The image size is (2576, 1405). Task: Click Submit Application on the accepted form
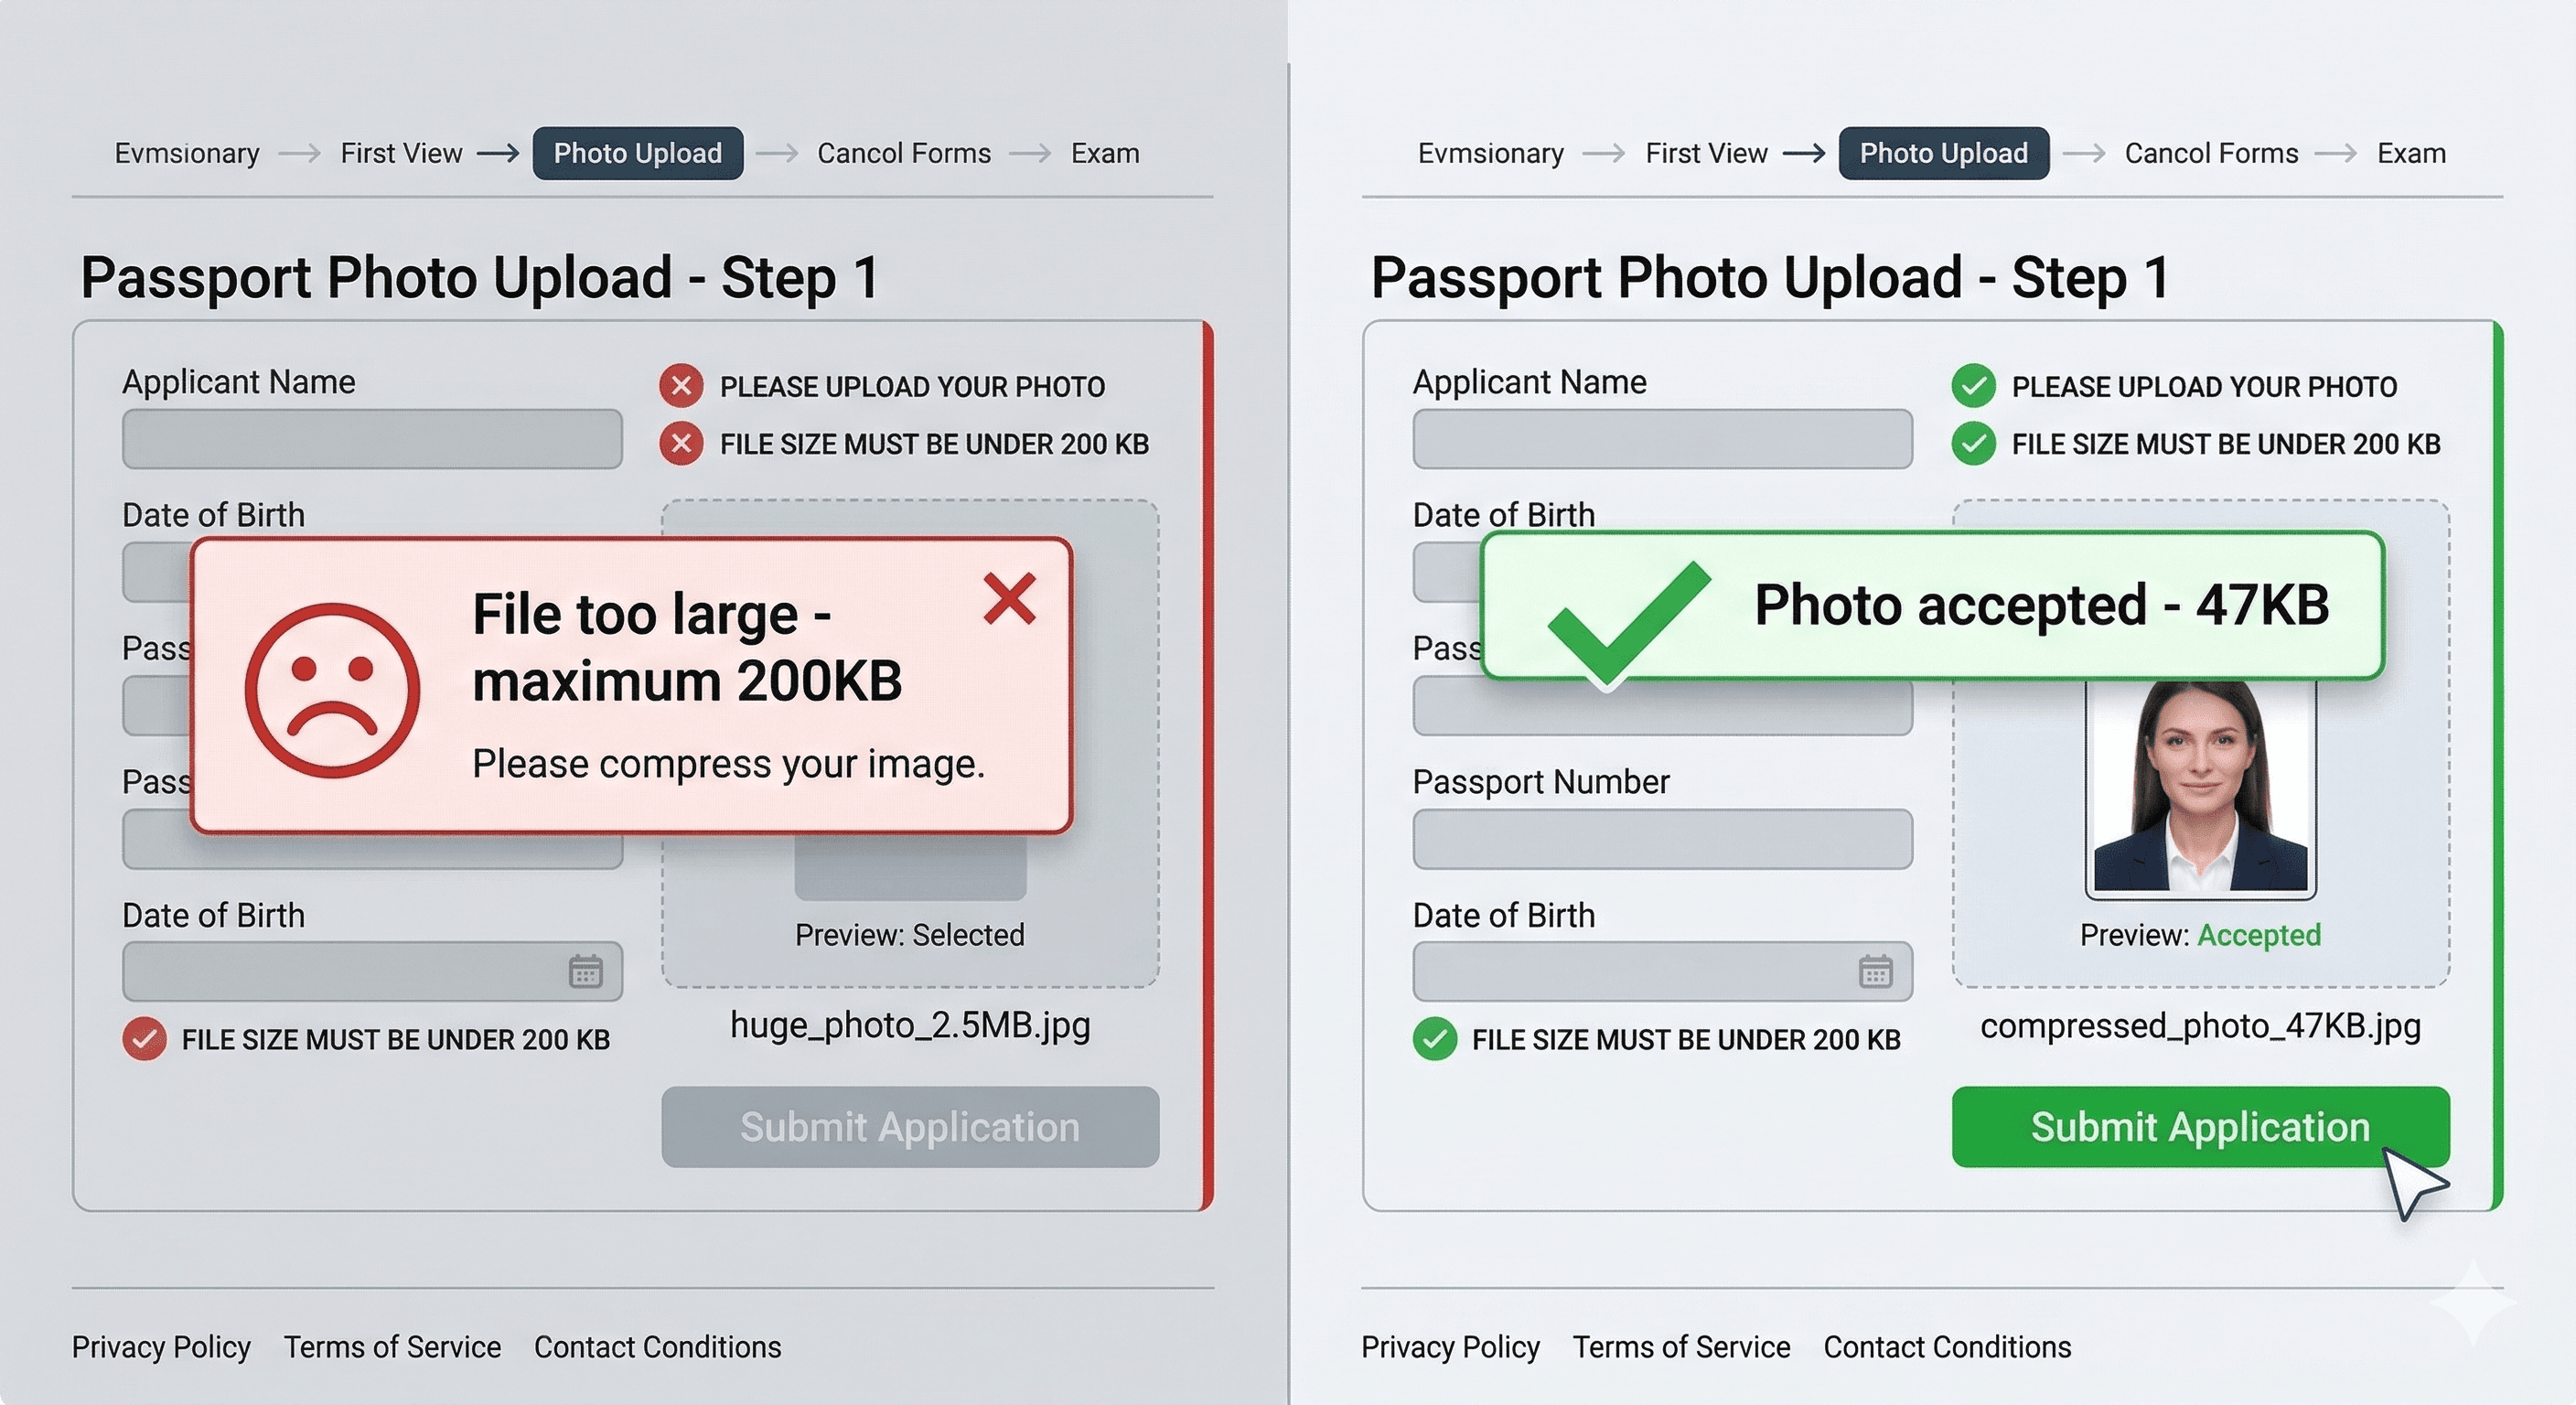(x=2200, y=1127)
